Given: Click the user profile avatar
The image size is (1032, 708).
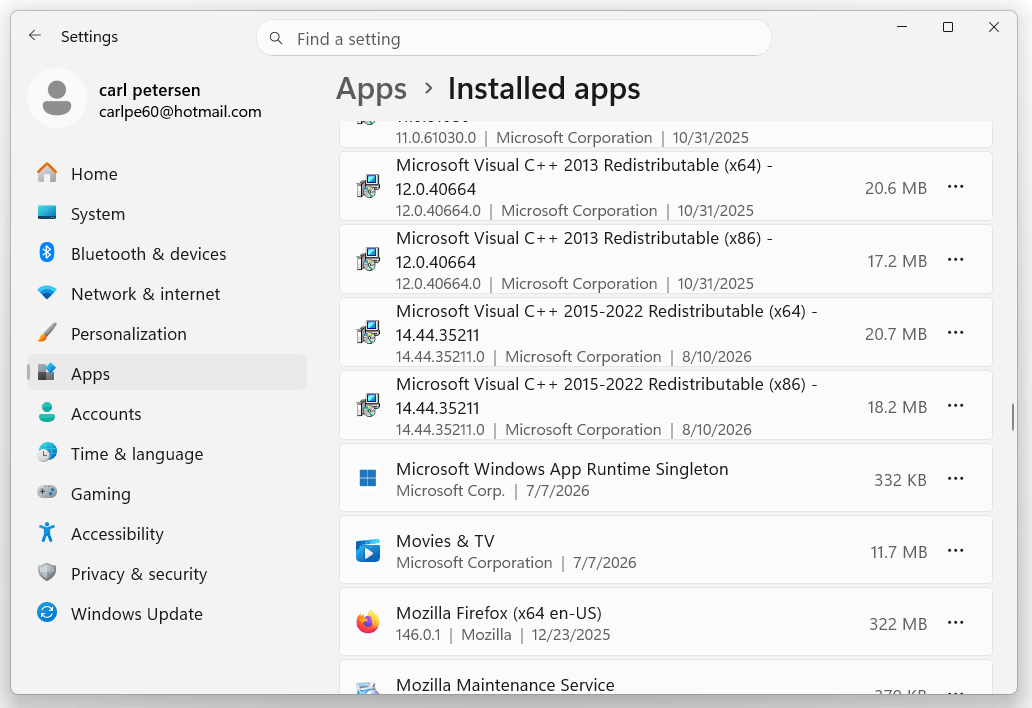Looking at the screenshot, I should (x=57, y=98).
